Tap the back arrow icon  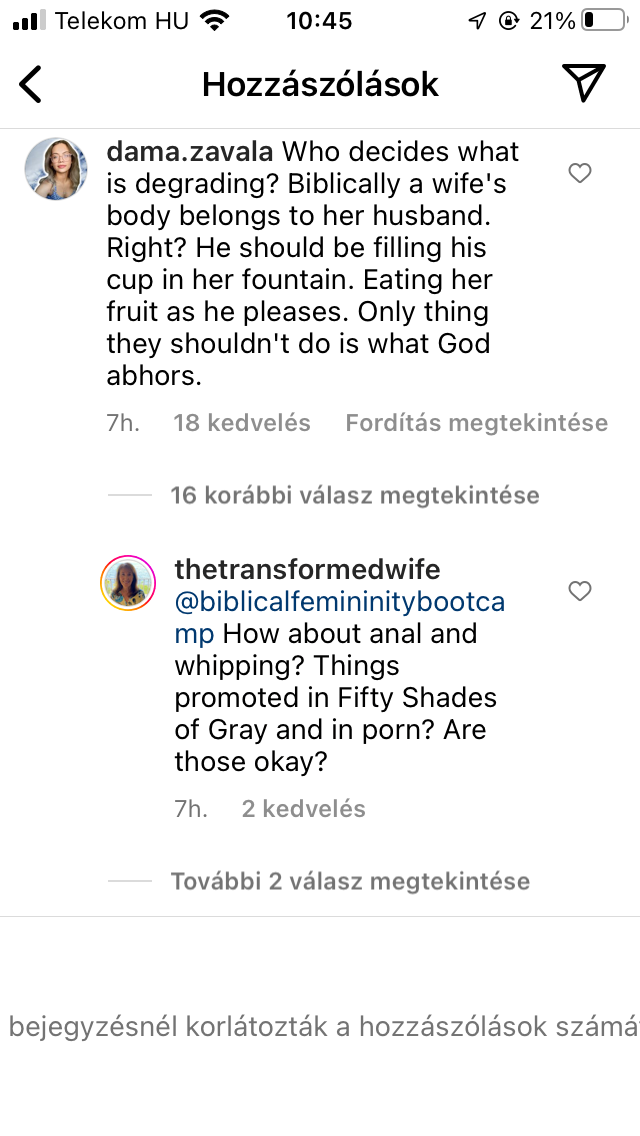click(x=32, y=85)
